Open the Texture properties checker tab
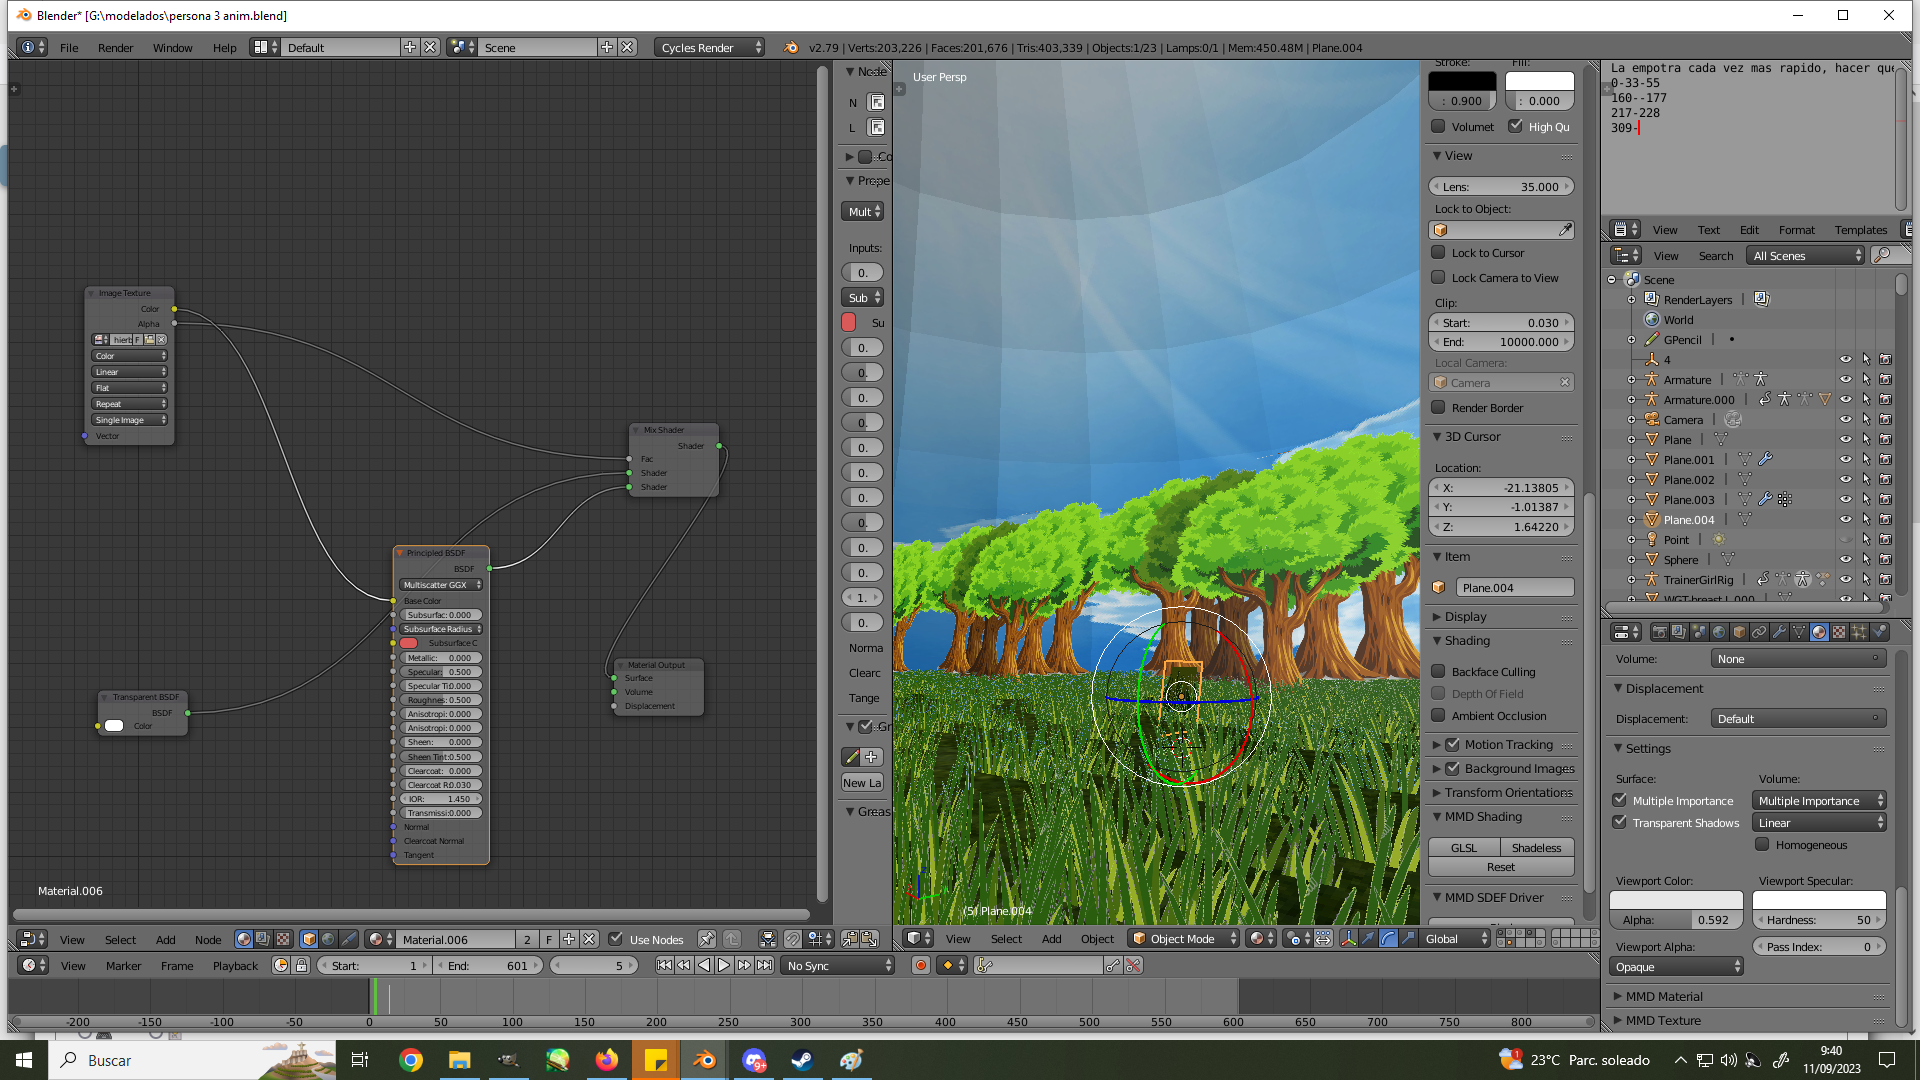 pyautogui.click(x=1839, y=632)
